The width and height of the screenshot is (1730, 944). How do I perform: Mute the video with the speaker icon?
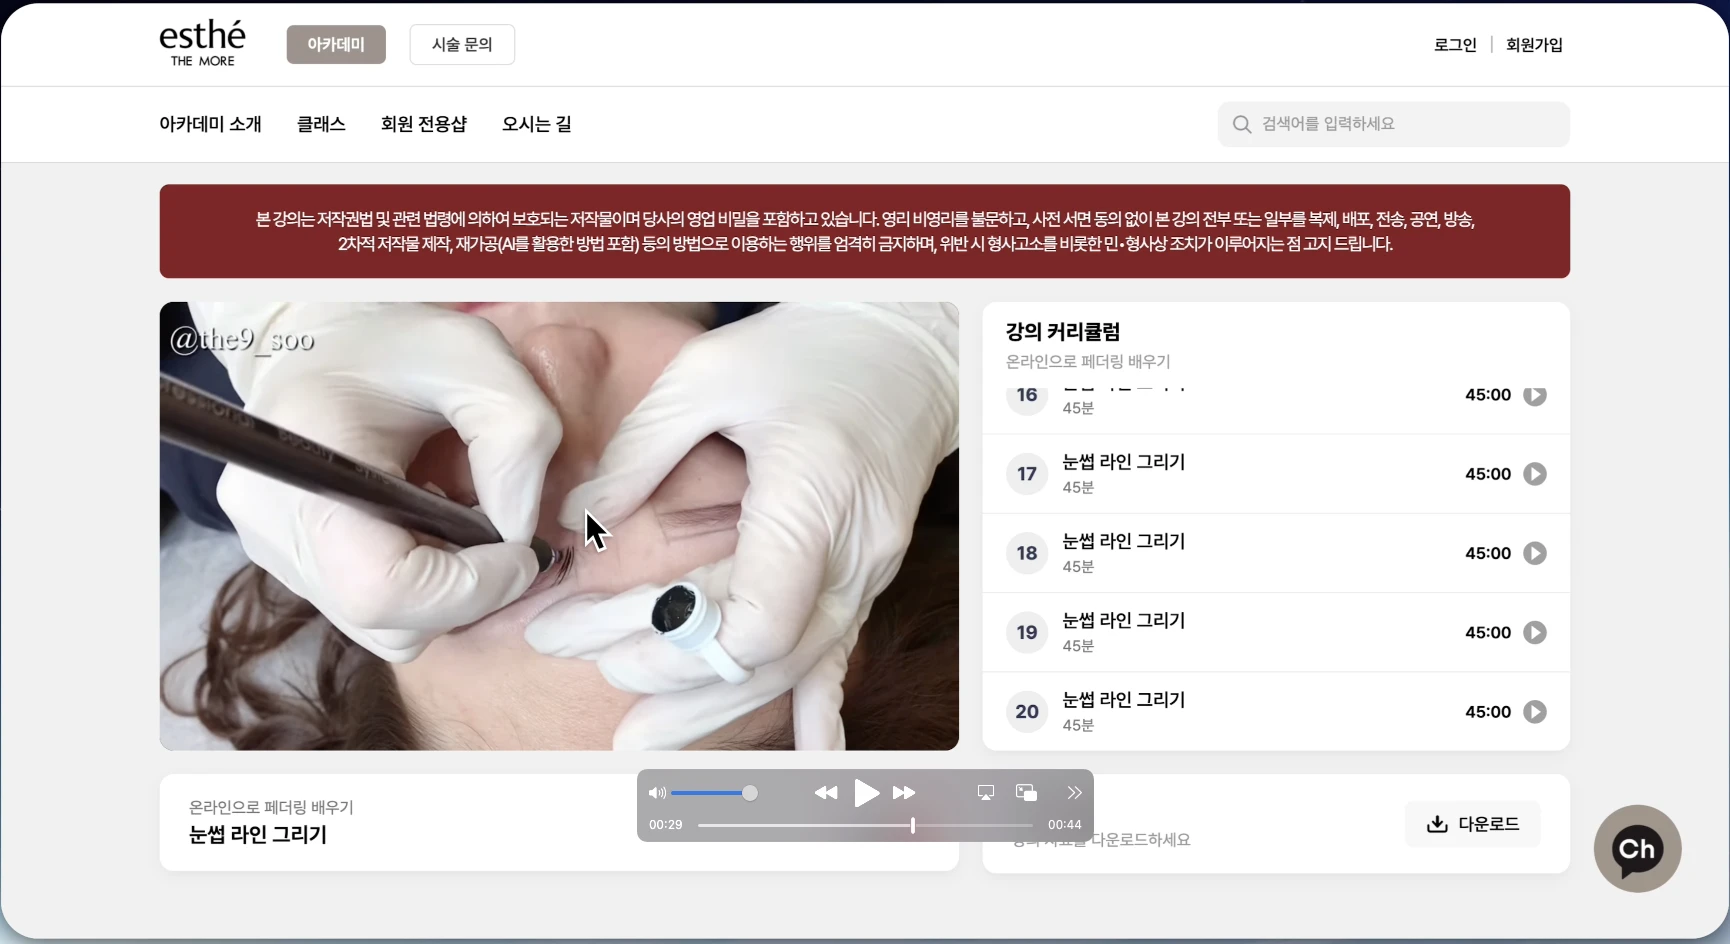(657, 793)
